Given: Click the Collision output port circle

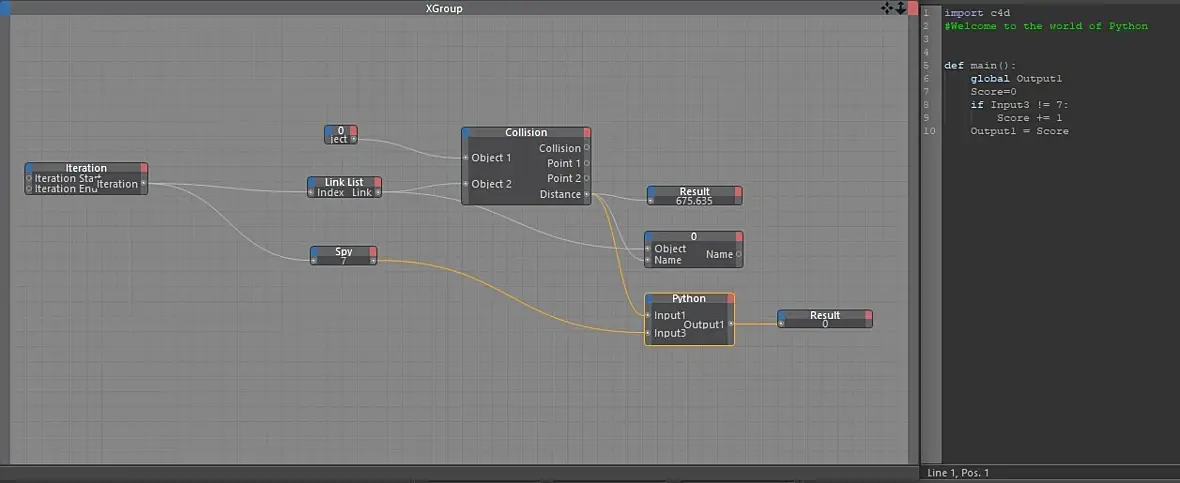Looking at the screenshot, I should click(587, 148).
